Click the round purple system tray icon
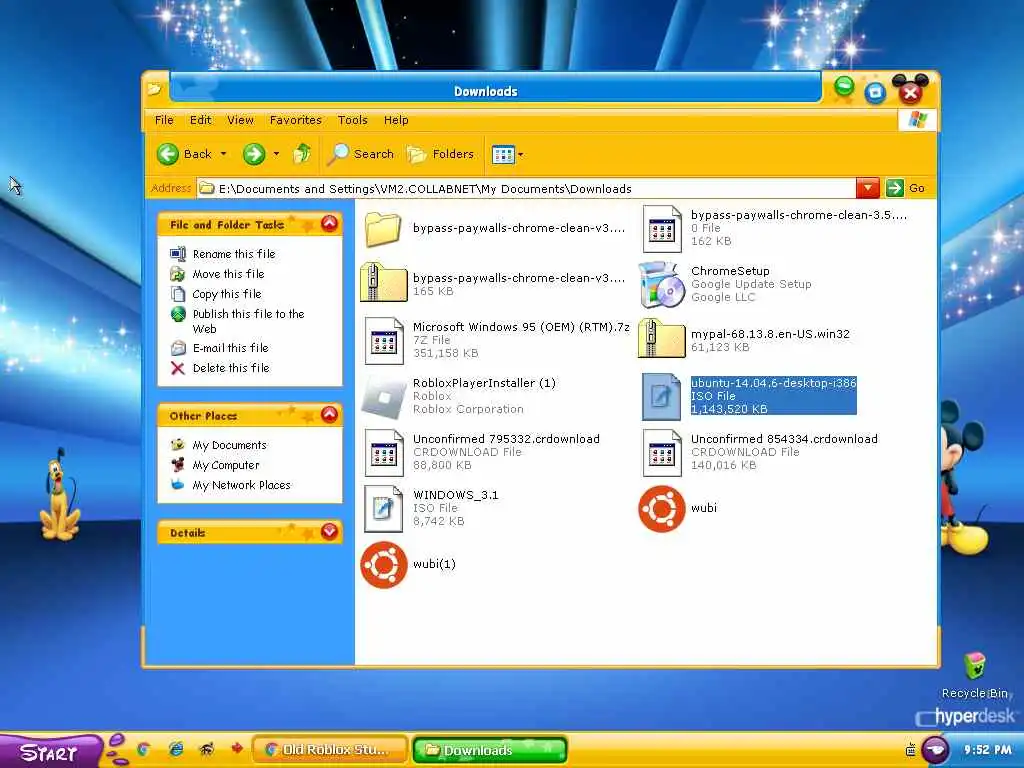The width and height of the screenshot is (1024, 768). [935, 750]
